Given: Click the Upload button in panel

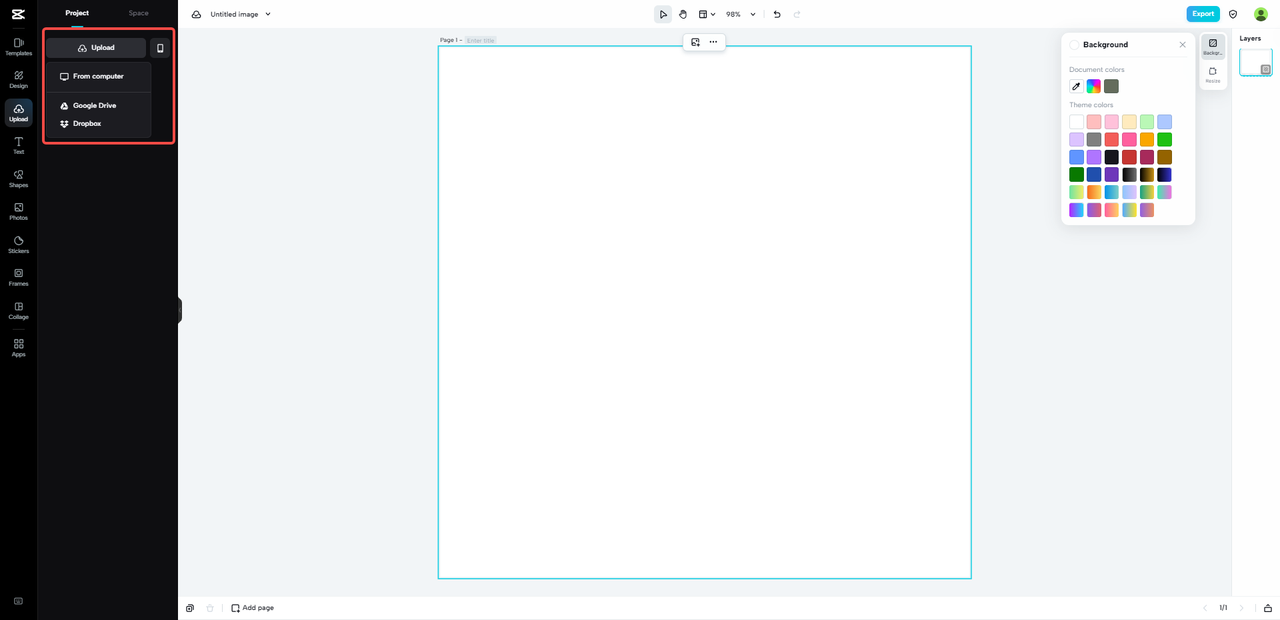Looking at the screenshot, I should pos(96,48).
